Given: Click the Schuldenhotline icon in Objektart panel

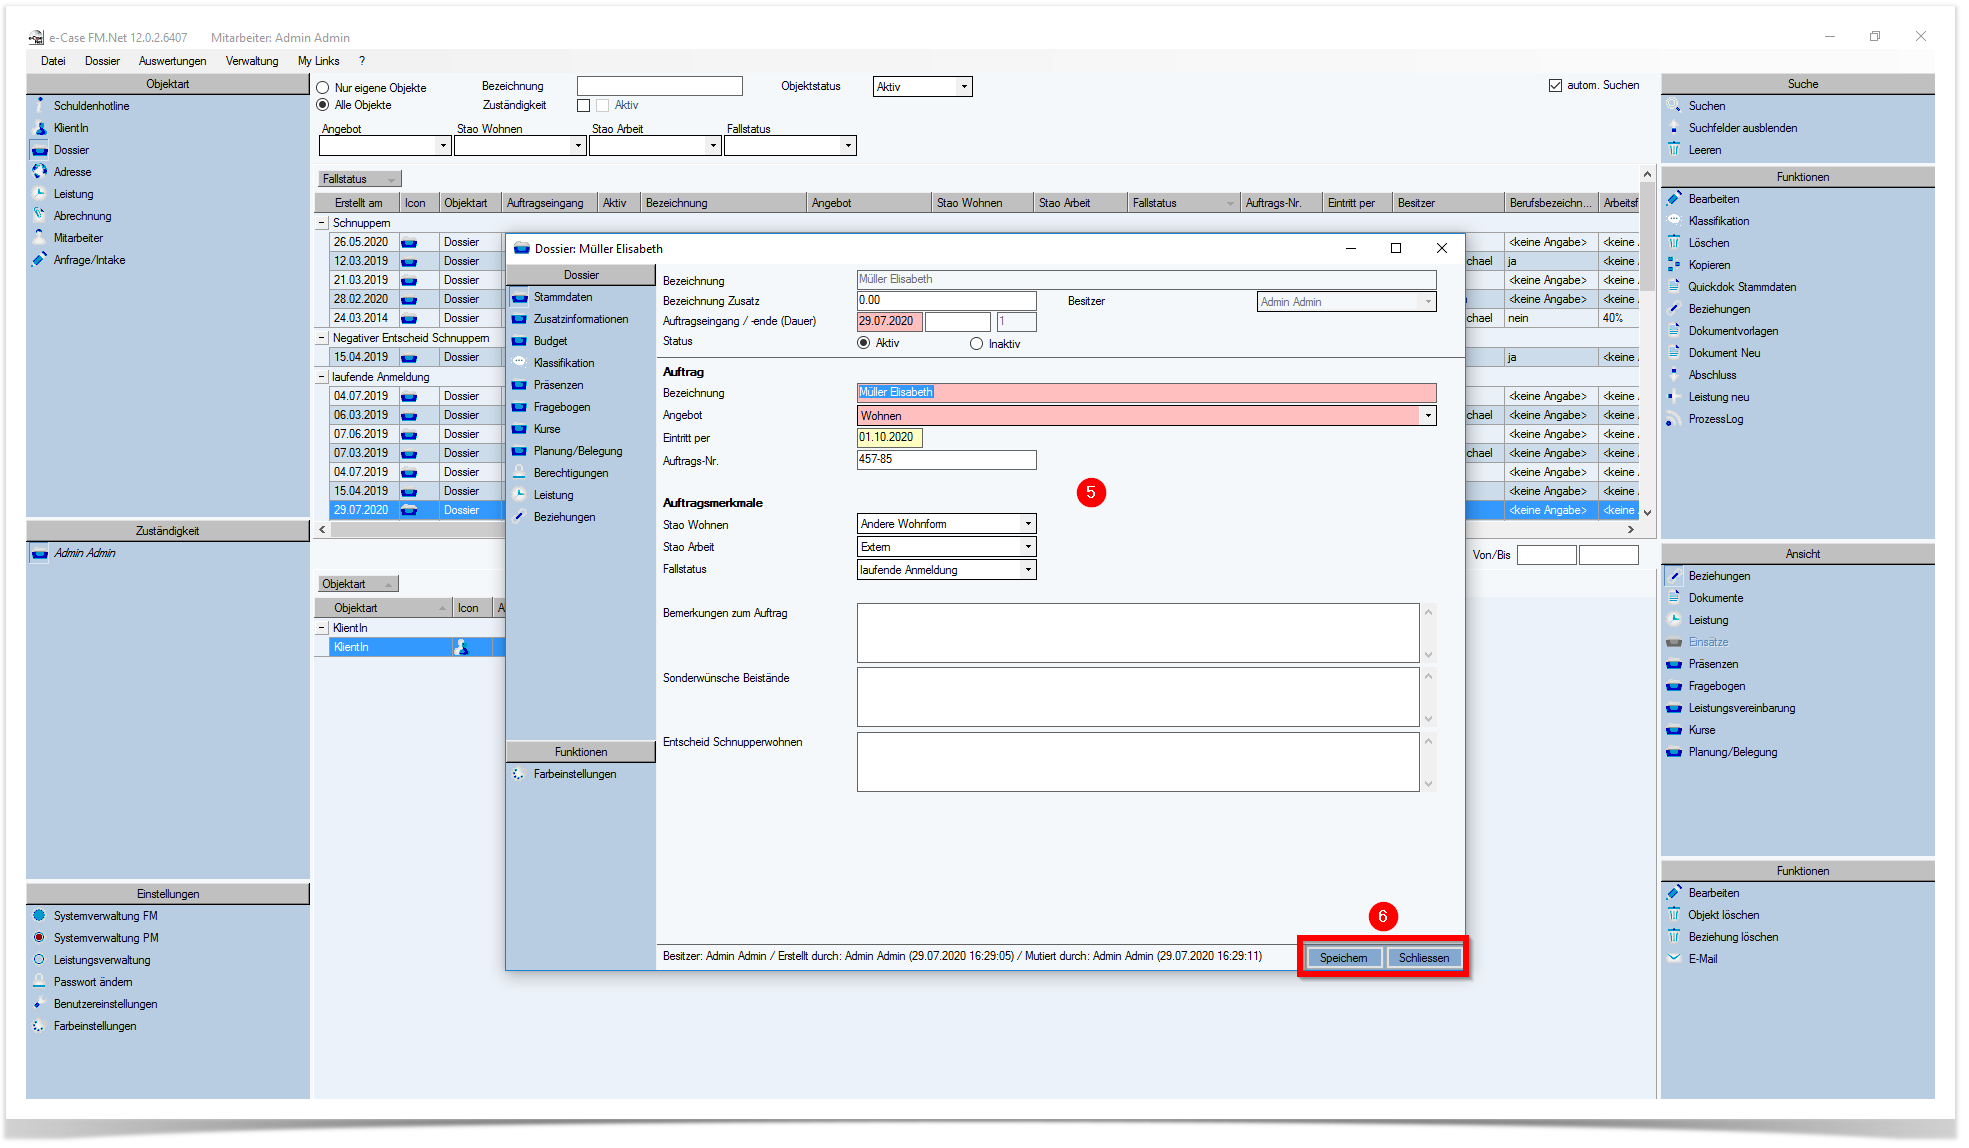Looking at the screenshot, I should 39,105.
